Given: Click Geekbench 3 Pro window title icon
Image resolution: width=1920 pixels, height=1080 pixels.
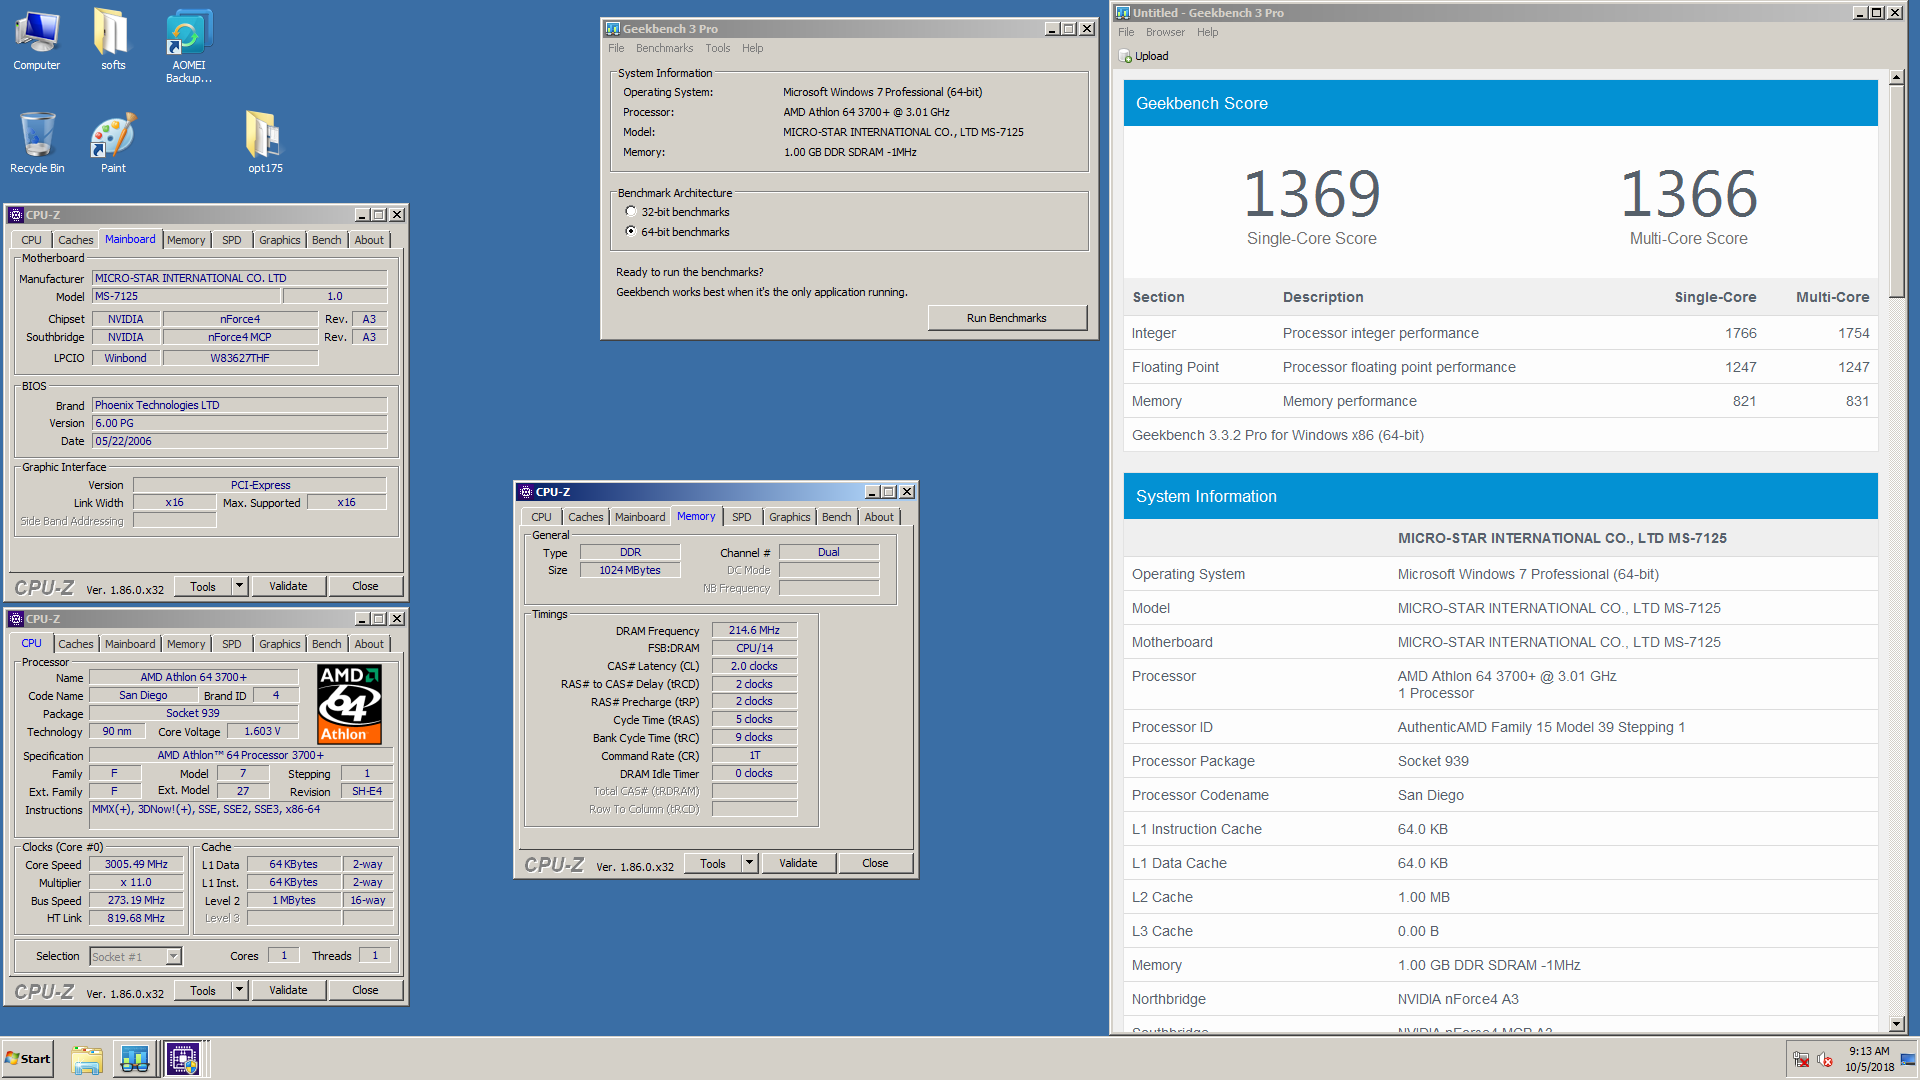Looking at the screenshot, I should [612, 29].
